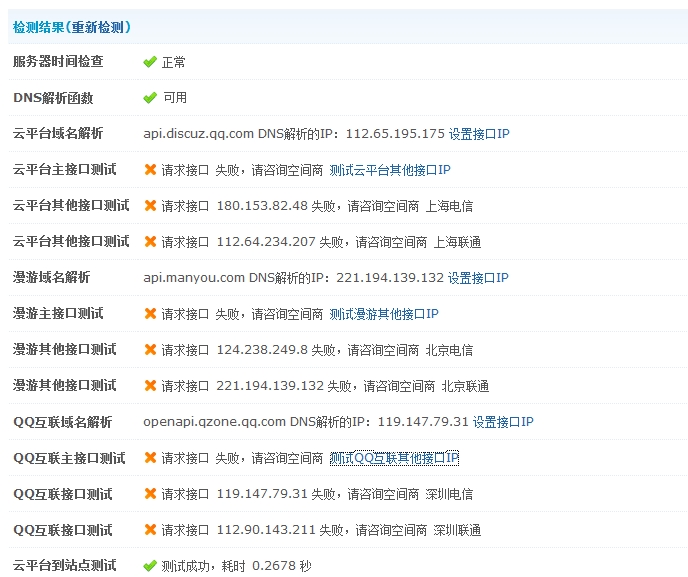Click the 北京联通 carrier text
The image size is (688, 577).
pyautogui.click(x=465, y=386)
